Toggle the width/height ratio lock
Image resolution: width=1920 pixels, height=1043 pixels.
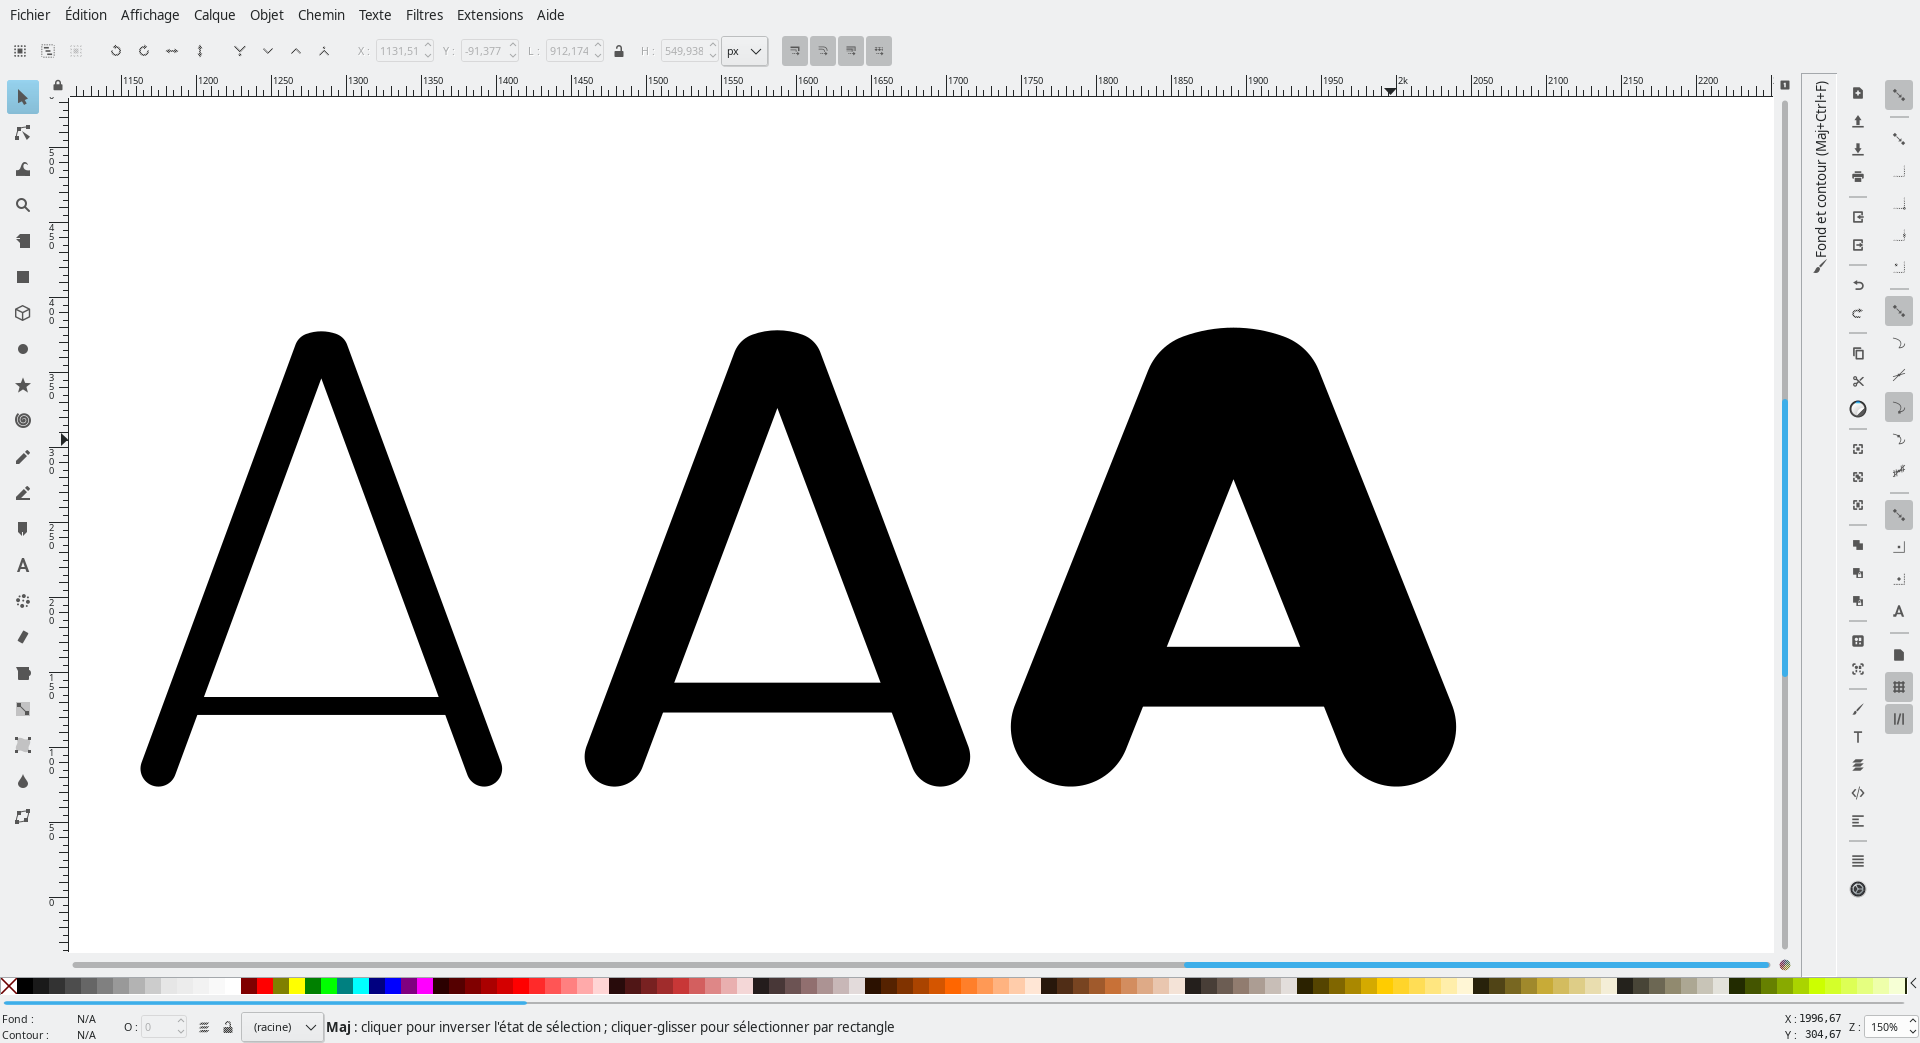coord(619,51)
